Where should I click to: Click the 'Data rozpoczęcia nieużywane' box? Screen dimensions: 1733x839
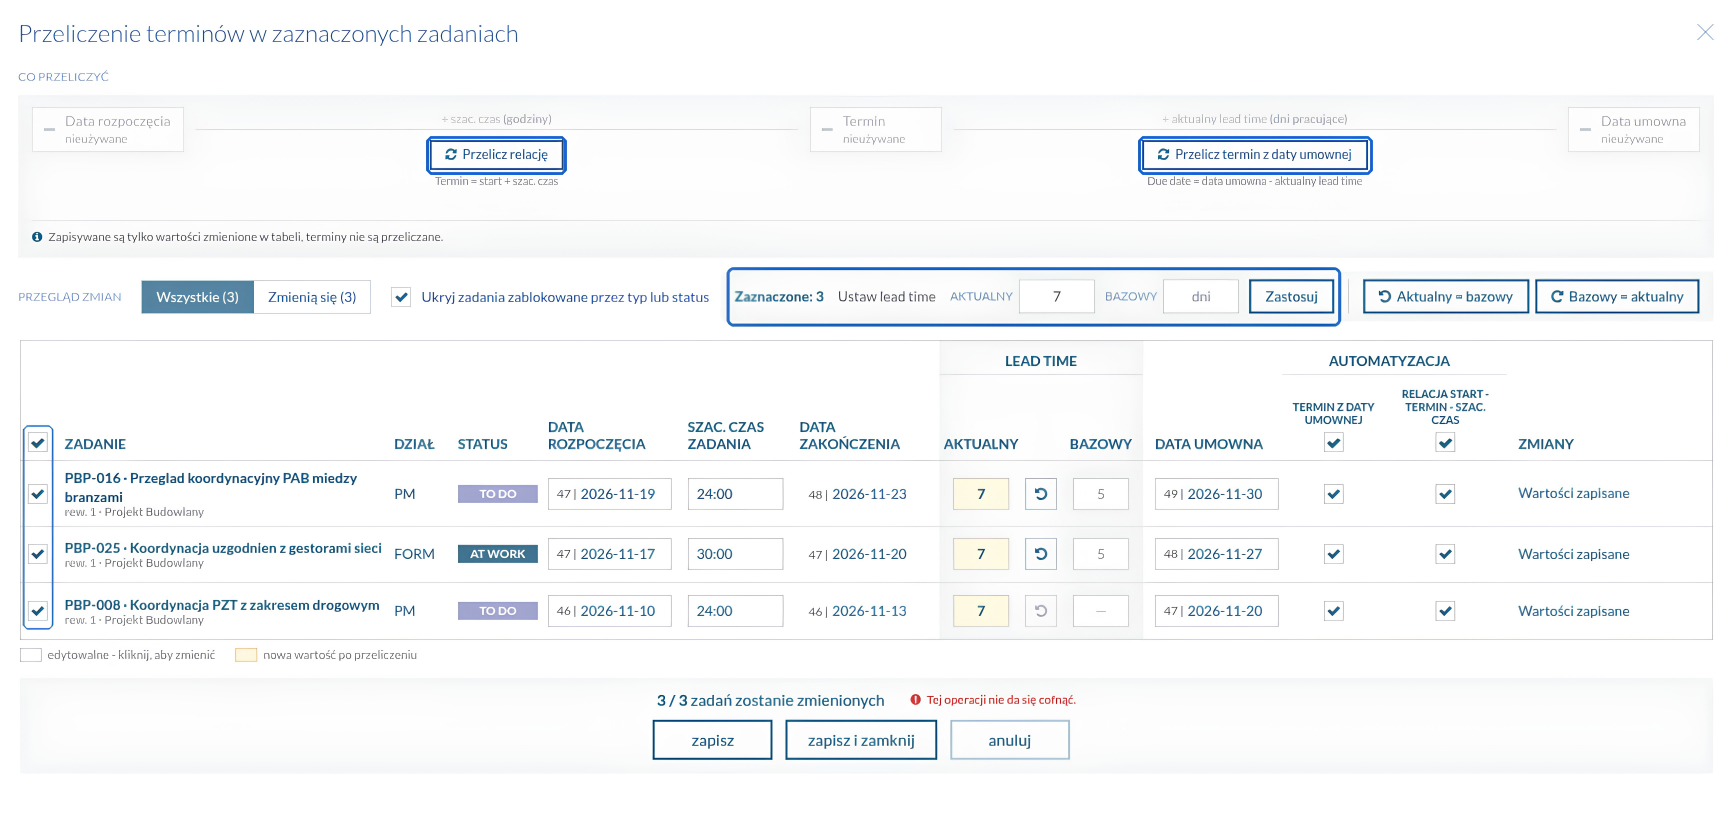tap(108, 129)
